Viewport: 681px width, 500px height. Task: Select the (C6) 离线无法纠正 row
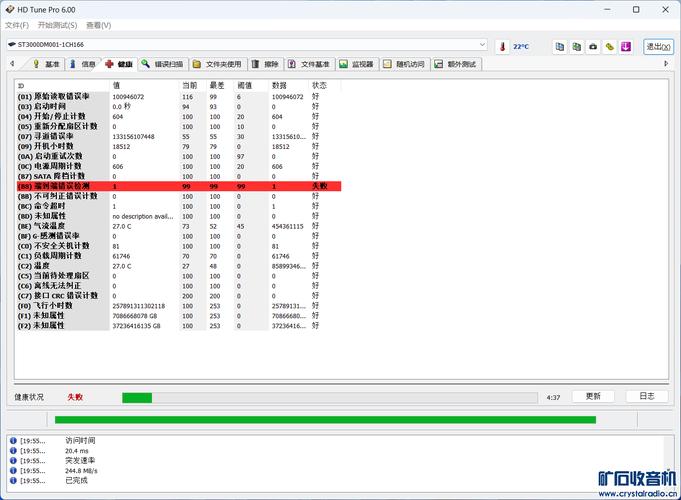[x=179, y=286]
